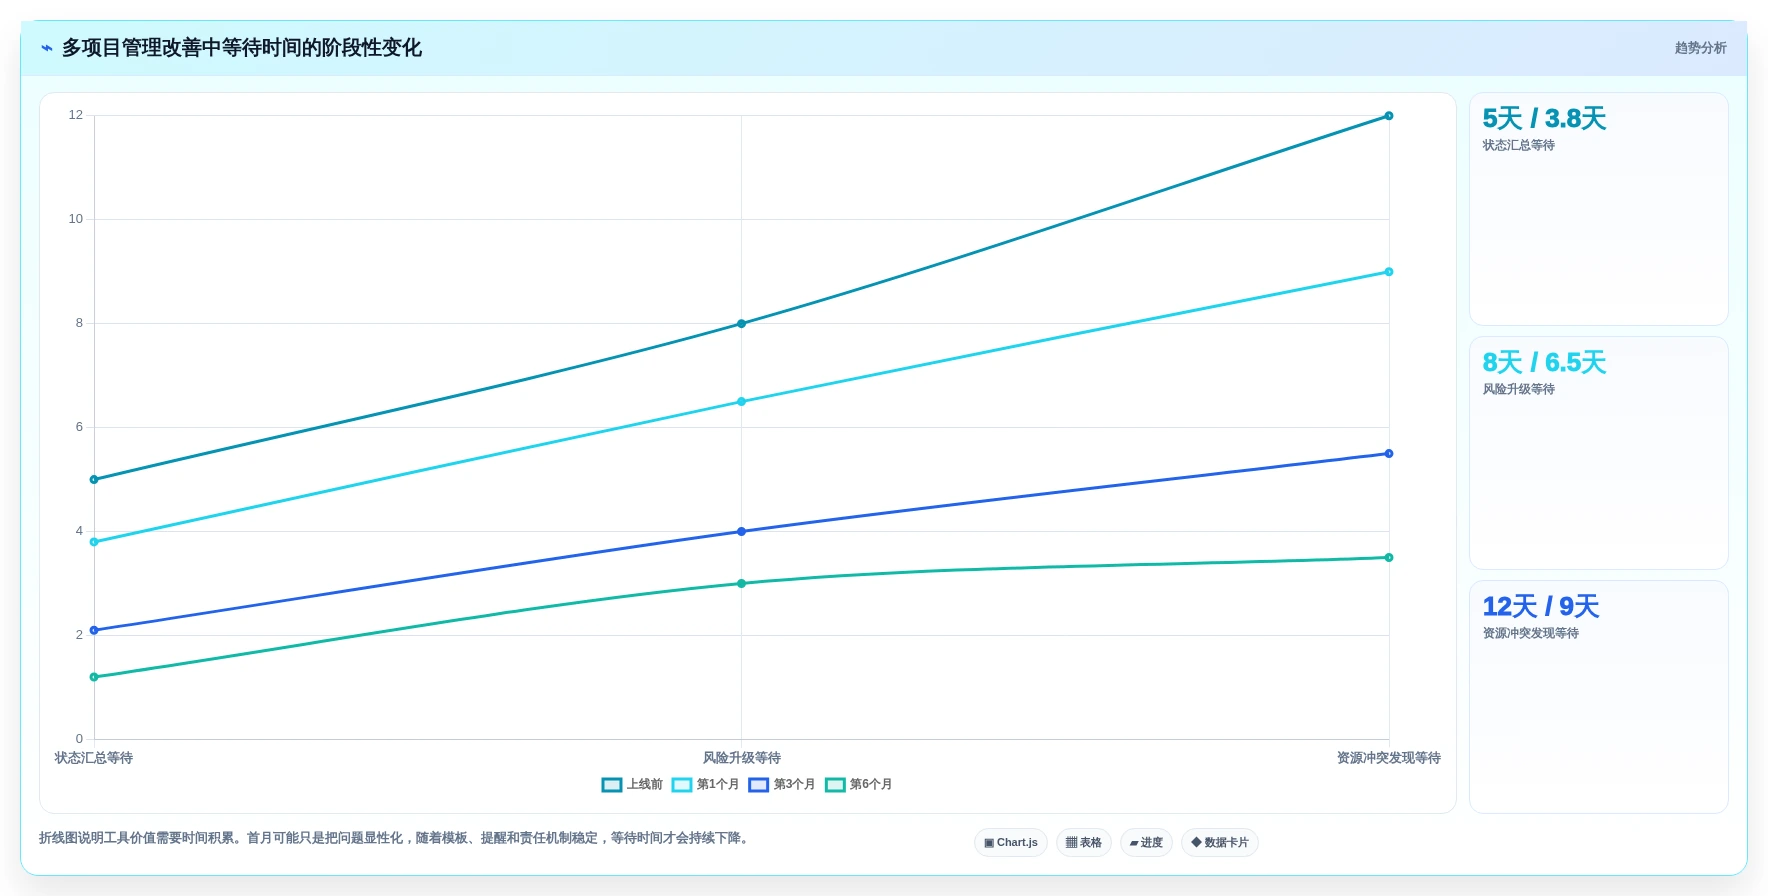Toggle the 第3个月 legend series
Viewport: 1768px width, 896px height.
782,785
